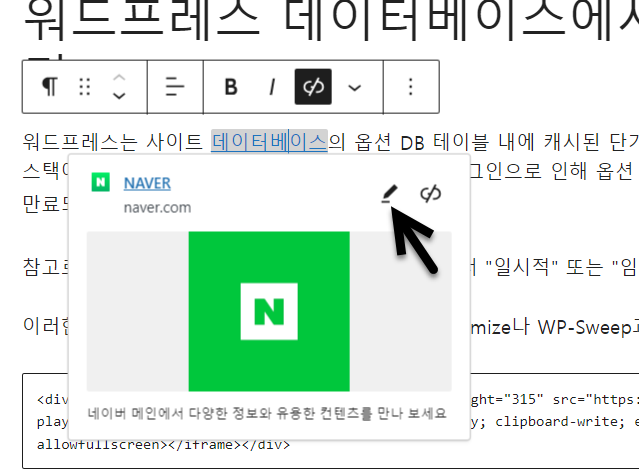Image resolution: width=639 pixels, height=475 pixels.
Task: Click the small NAVER favicon
Action: 101,182
